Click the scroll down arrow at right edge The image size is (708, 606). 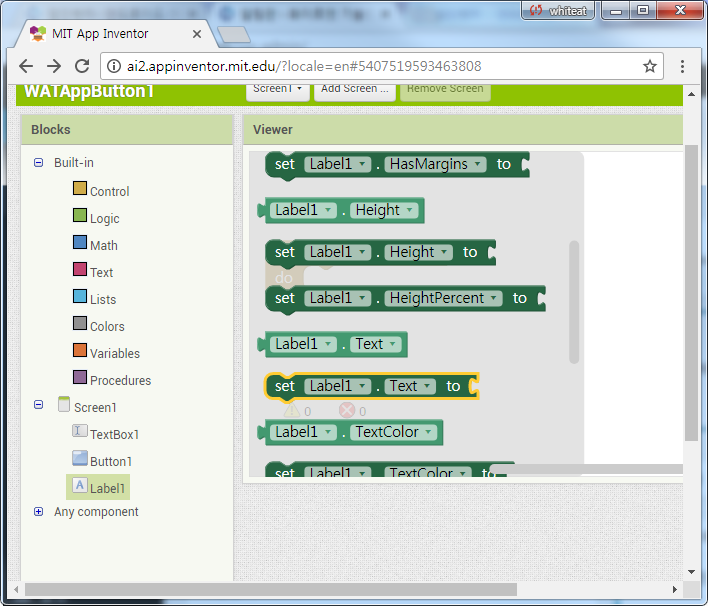[x=691, y=572]
